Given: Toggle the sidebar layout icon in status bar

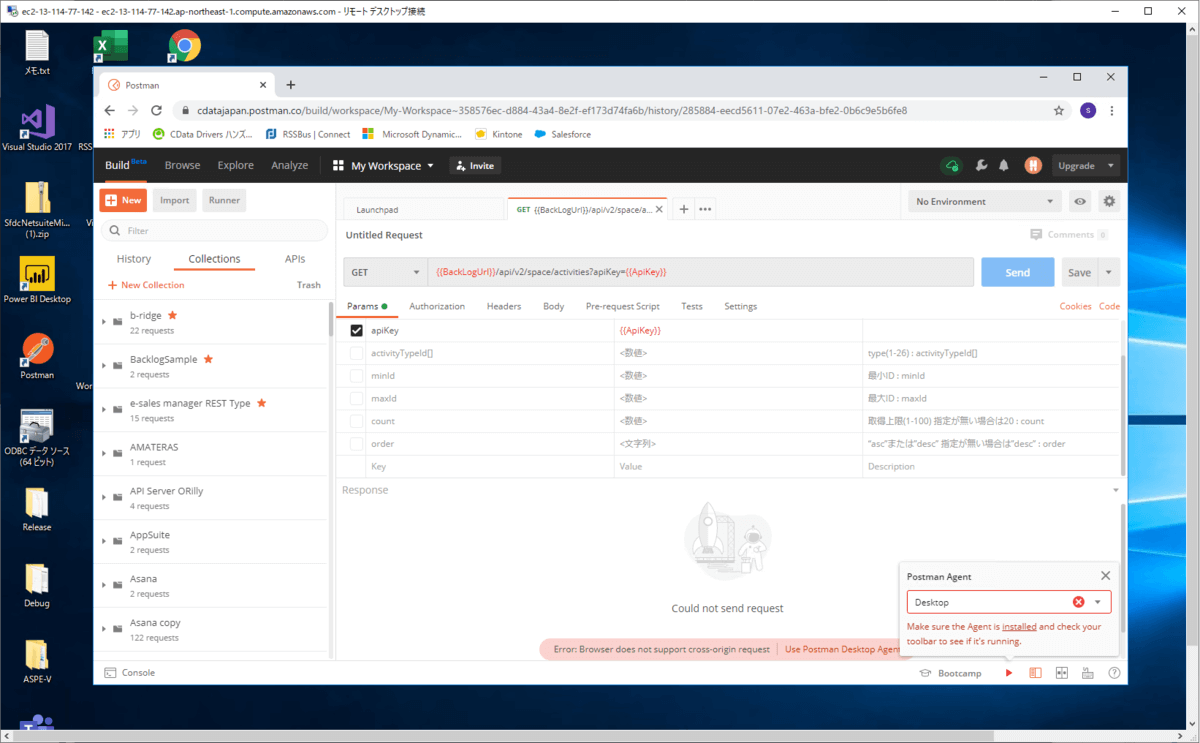Looking at the screenshot, I should point(1035,673).
